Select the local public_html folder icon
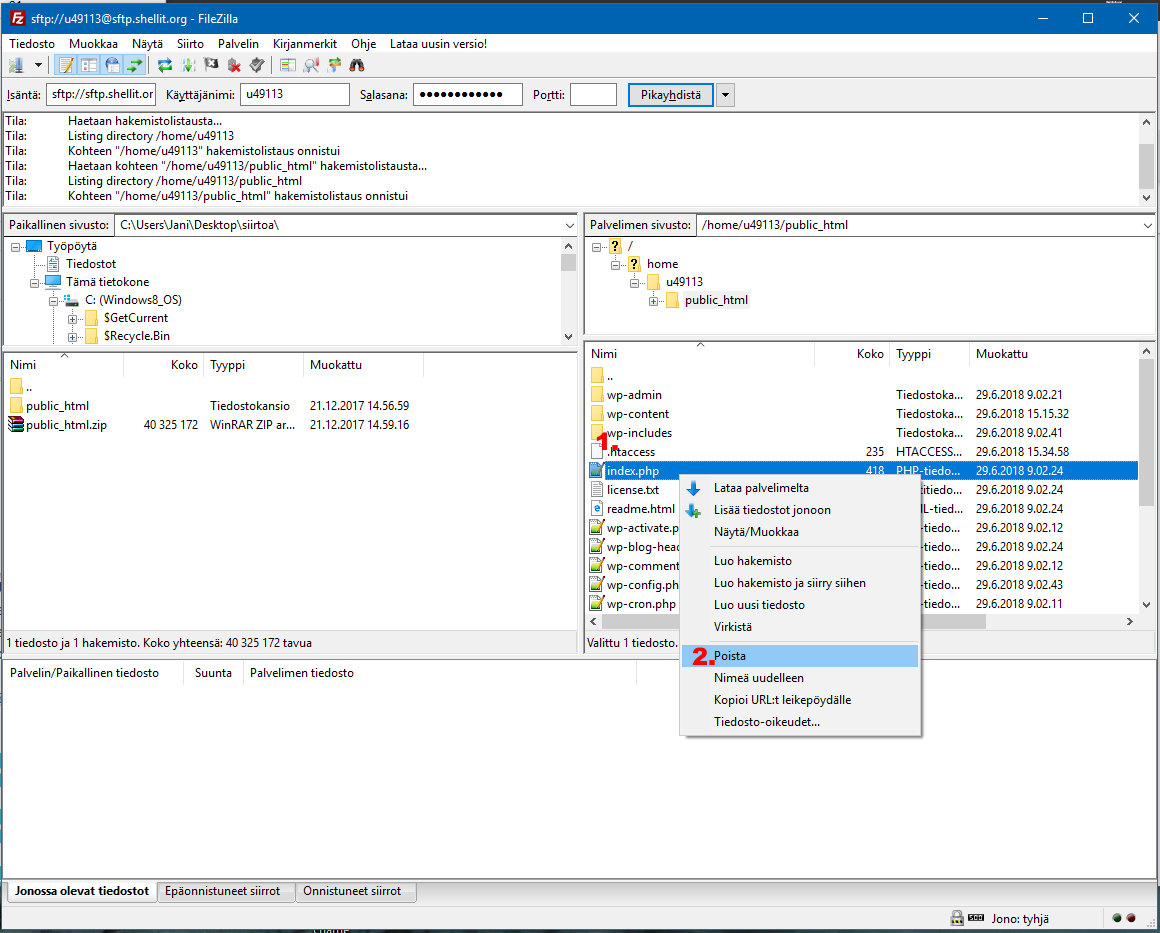This screenshot has width=1160, height=933. coord(16,405)
